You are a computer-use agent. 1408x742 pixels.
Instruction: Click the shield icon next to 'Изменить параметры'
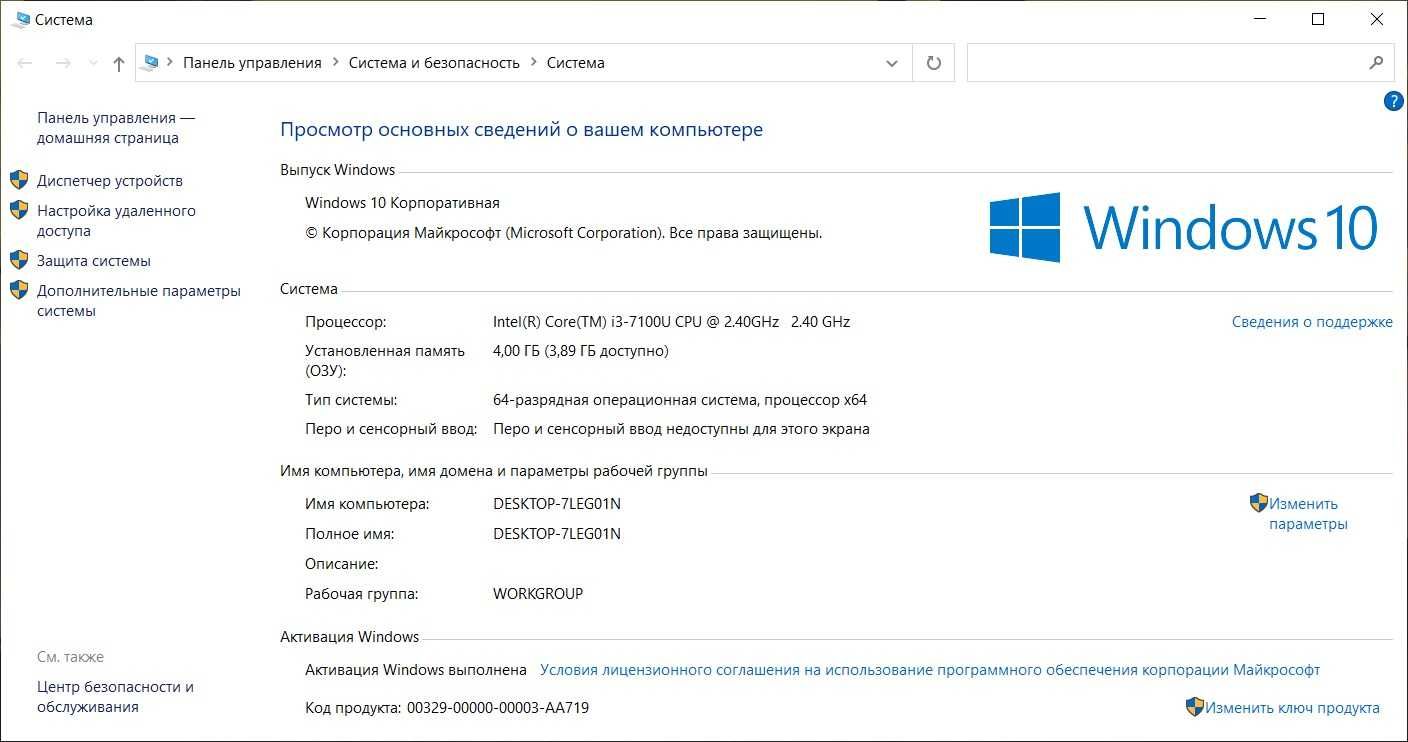pyautogui.click(x=1259, y=503)
